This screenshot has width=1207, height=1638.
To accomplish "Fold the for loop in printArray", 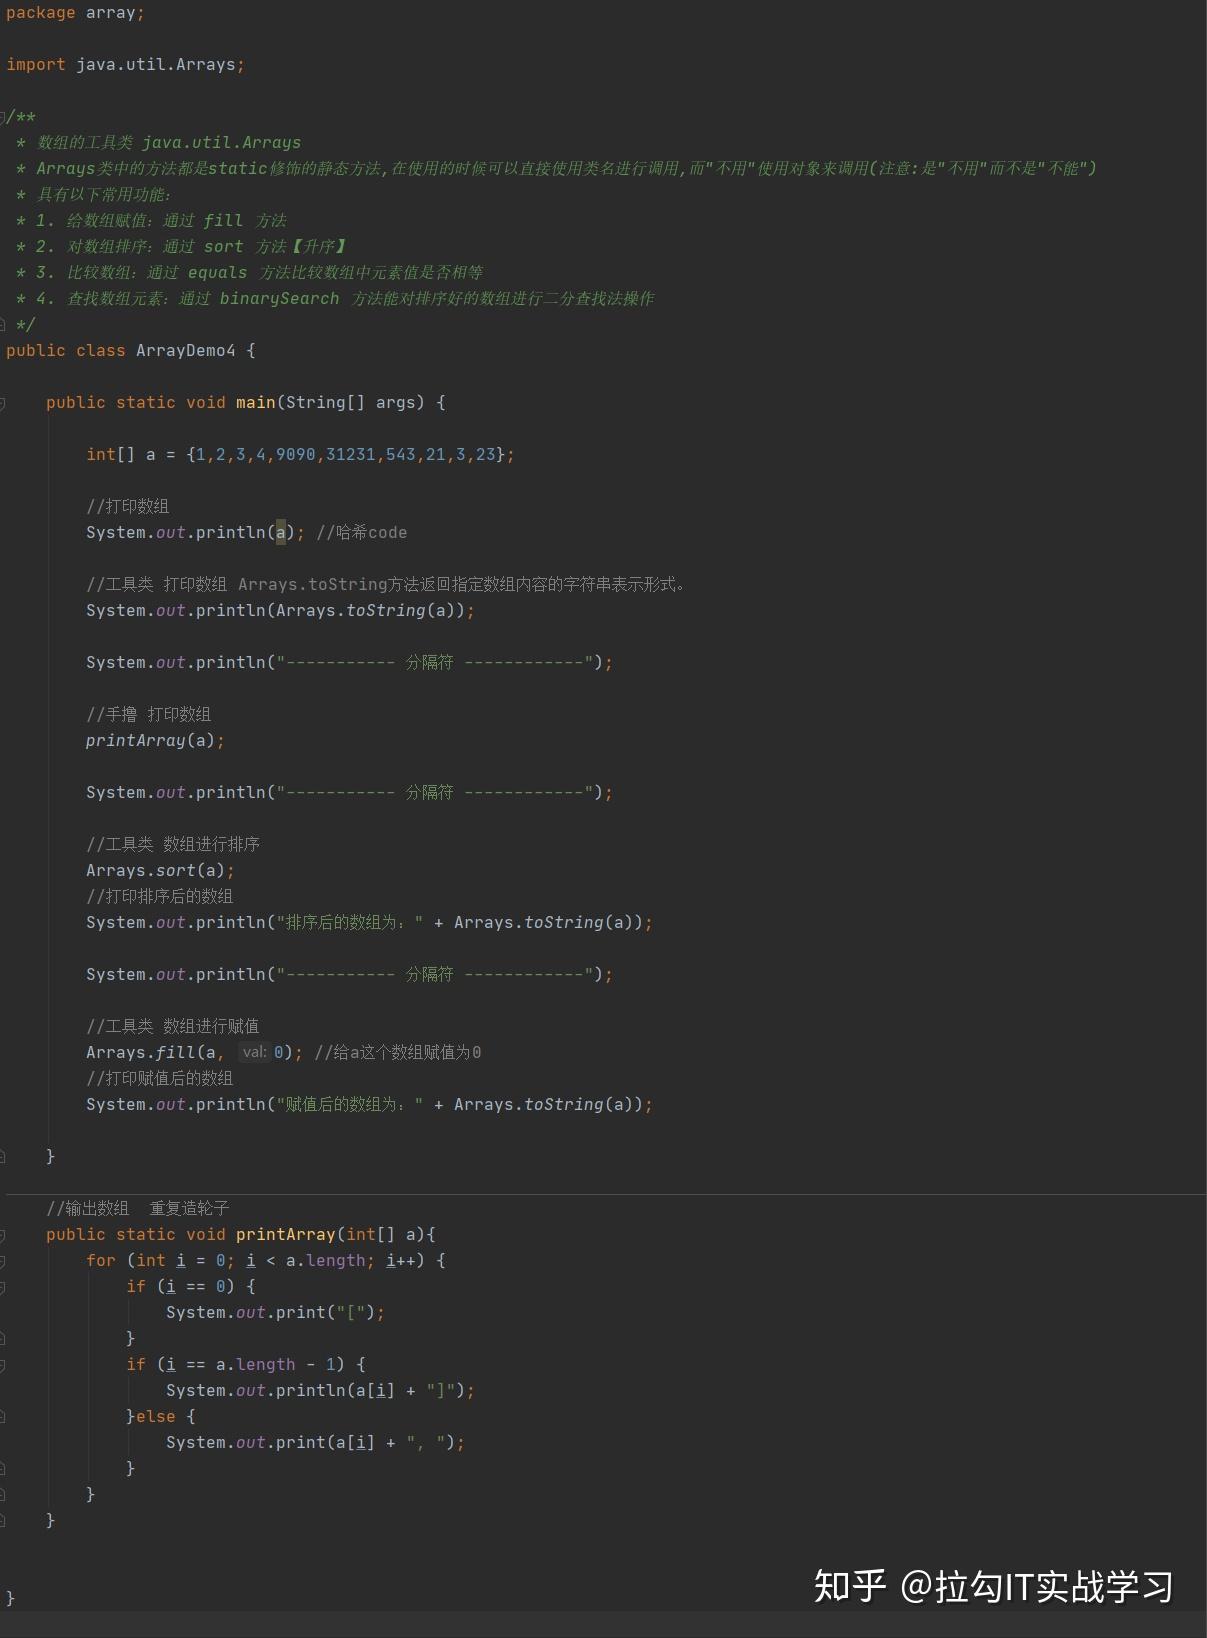I will [3, 1261].
